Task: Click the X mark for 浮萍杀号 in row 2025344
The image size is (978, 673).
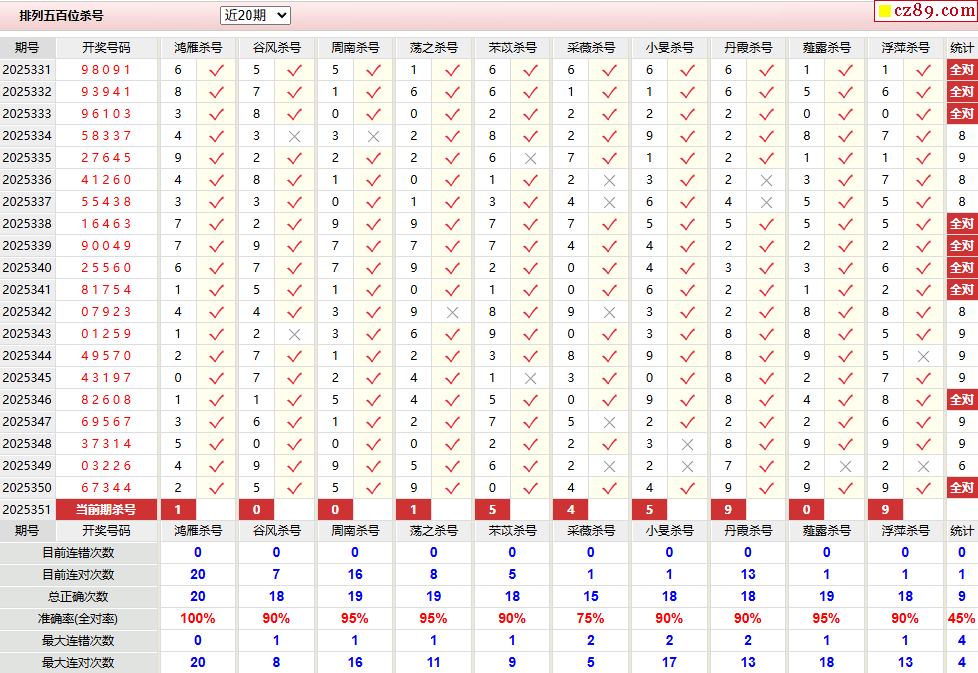Action: click(924, 356)
